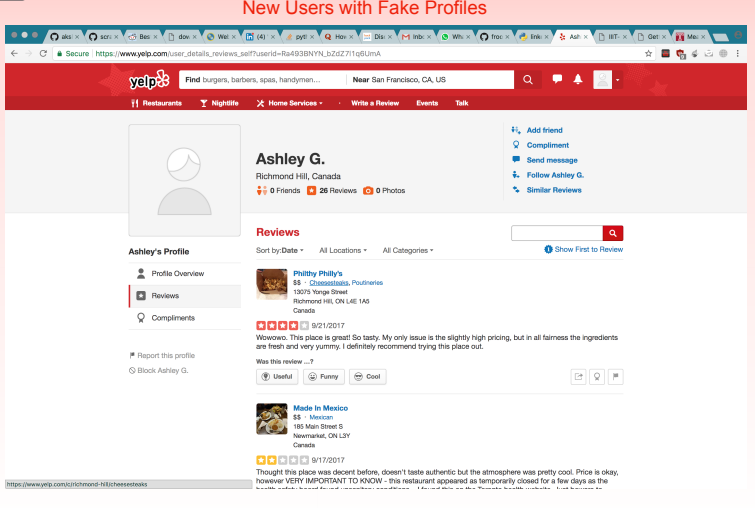
Task: Open the Chrome three-dot menu
Action: coord(738,53)
